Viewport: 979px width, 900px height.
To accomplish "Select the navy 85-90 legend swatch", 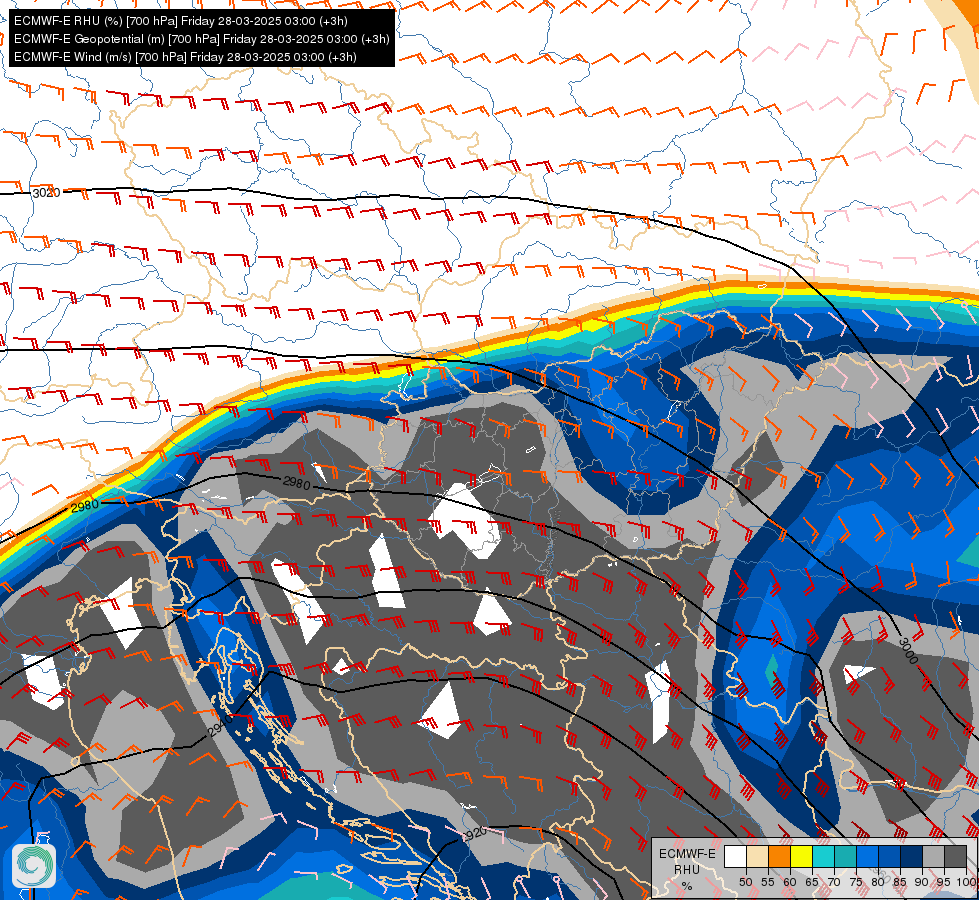I will (912, 856).
